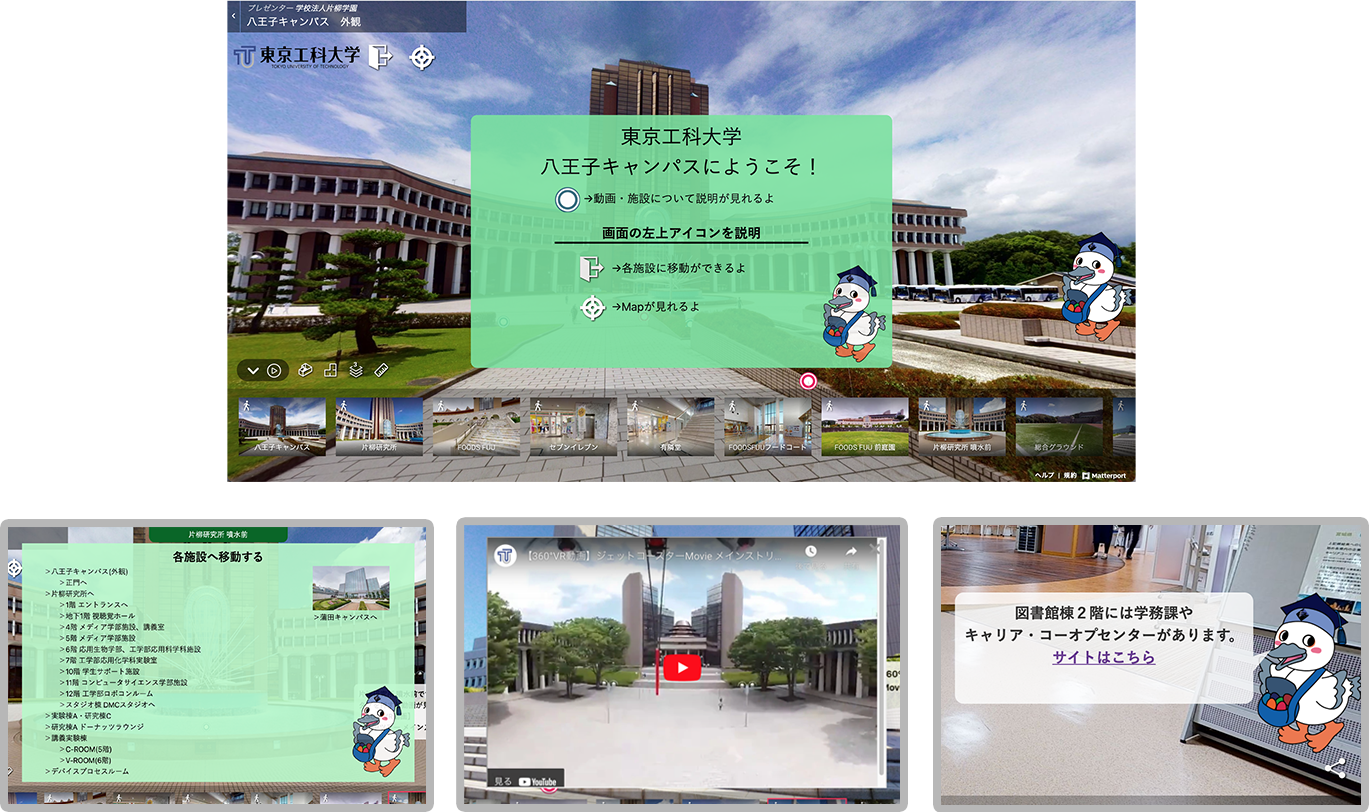Click the 規約 link
1369x812 pixels.
coord(1069,475)
